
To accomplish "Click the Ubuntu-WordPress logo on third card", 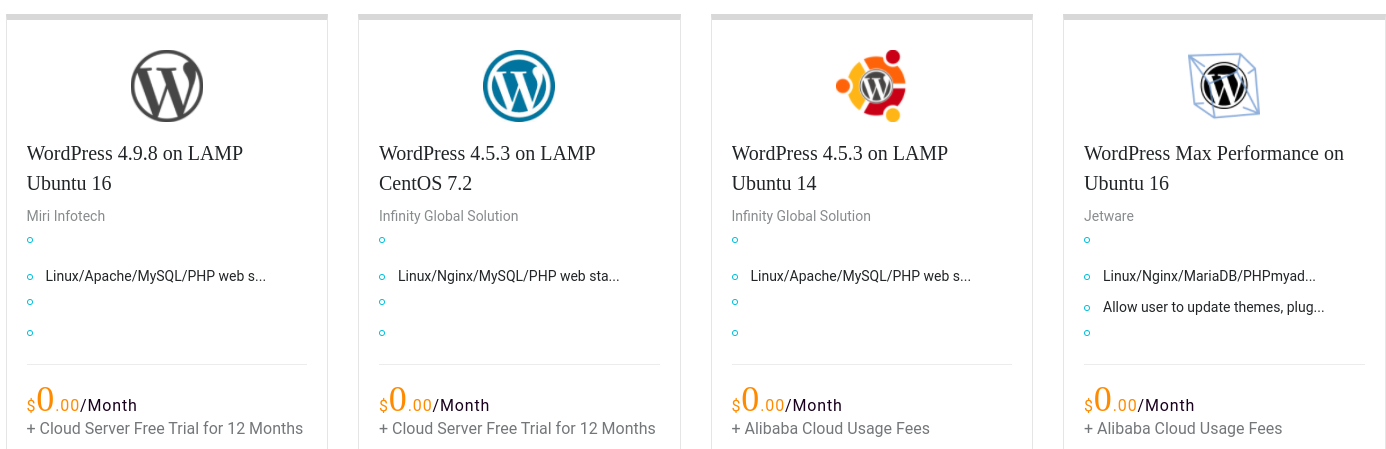I will 871,86.
